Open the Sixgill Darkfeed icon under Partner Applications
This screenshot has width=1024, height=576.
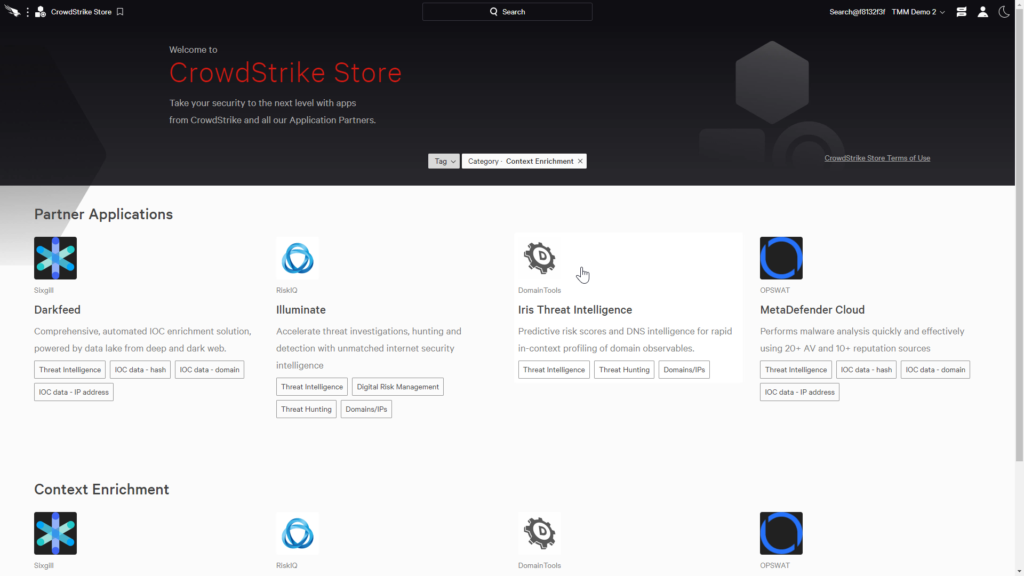tap(56, 258)
